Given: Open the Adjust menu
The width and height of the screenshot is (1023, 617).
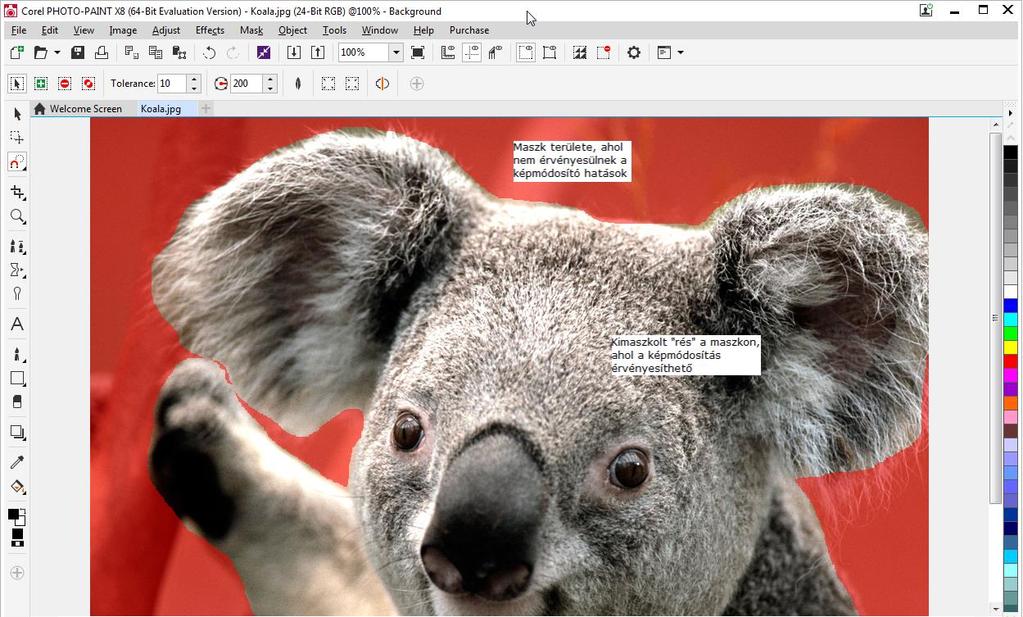Looking at the screenshot, I should click(166, 30).
